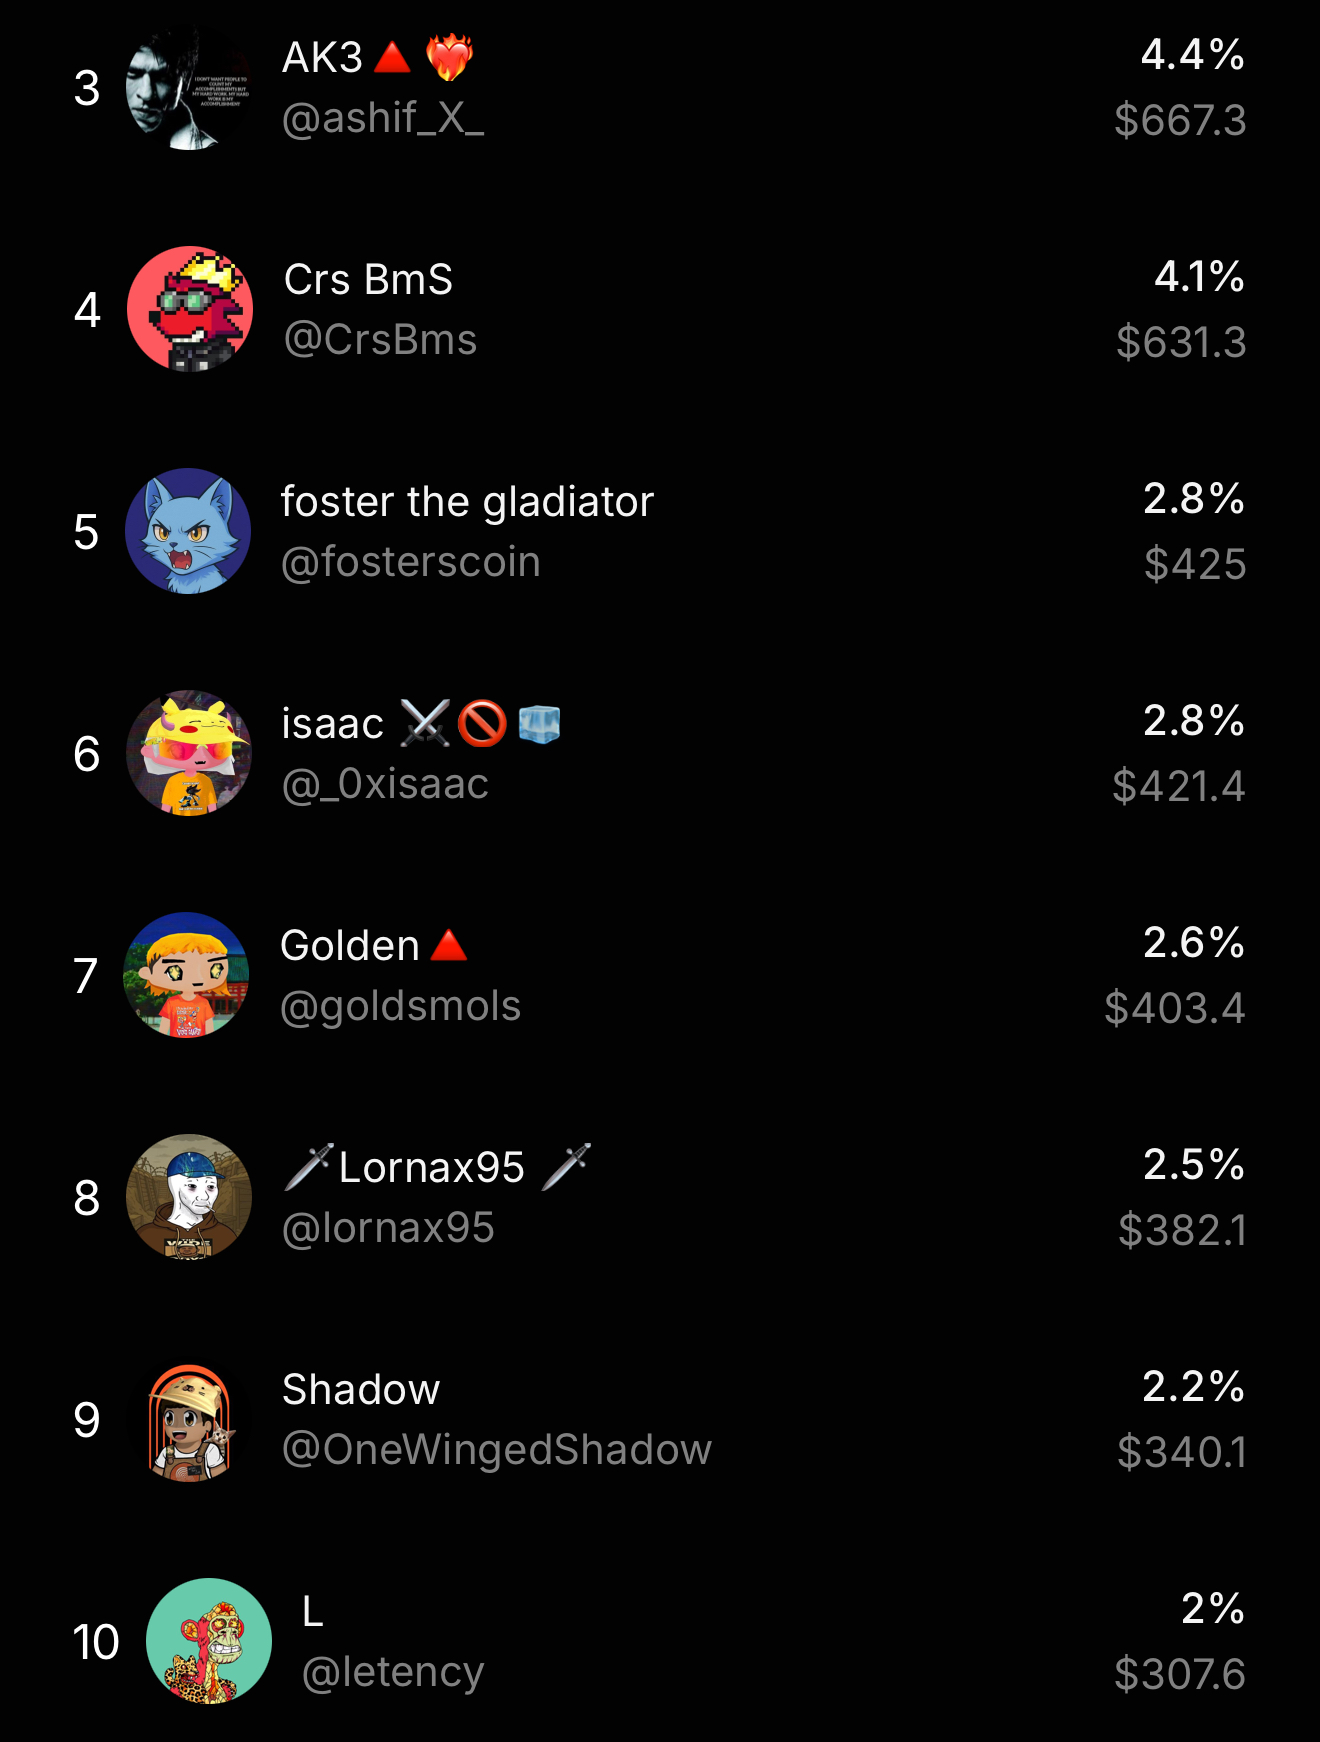The width and height of the screenshot is (1320, 1742).
Task: Click L's green ape avatar
Action: 209,1641
